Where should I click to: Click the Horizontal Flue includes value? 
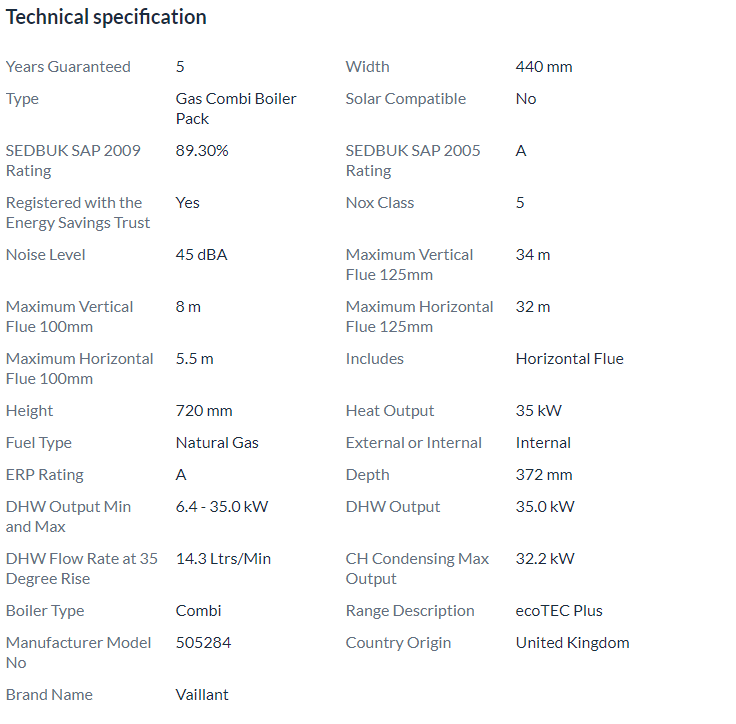pos(569,359)
